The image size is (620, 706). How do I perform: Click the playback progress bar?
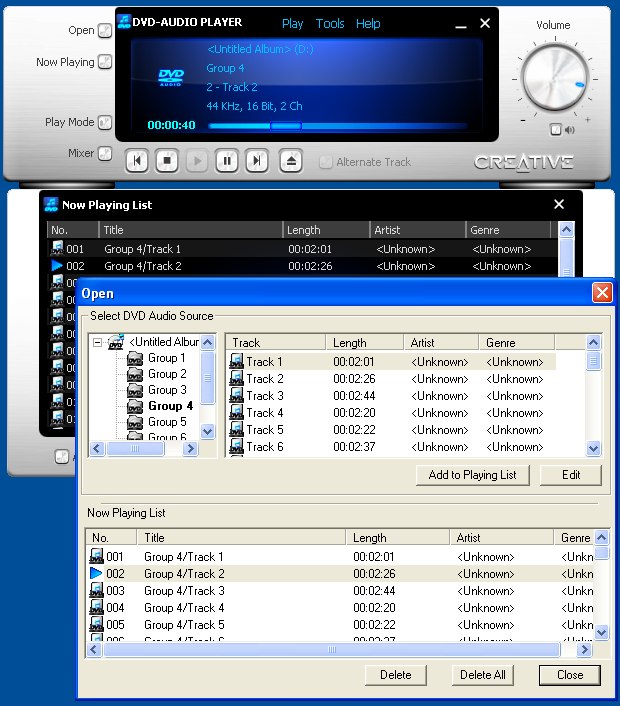coord(338,127)
